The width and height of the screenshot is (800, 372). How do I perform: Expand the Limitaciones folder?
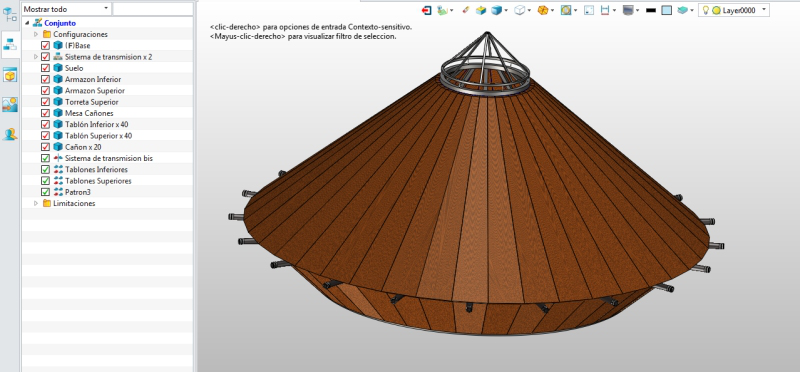[x=36, y=203]
